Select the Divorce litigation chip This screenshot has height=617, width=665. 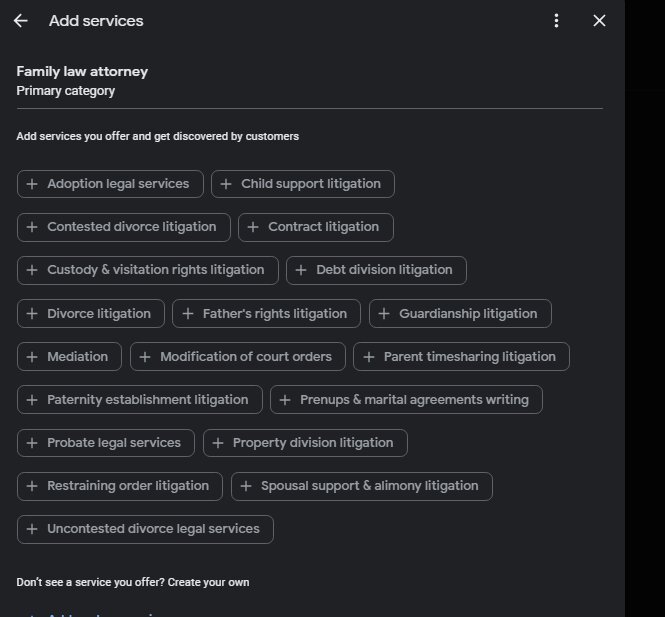pos(91,314)
